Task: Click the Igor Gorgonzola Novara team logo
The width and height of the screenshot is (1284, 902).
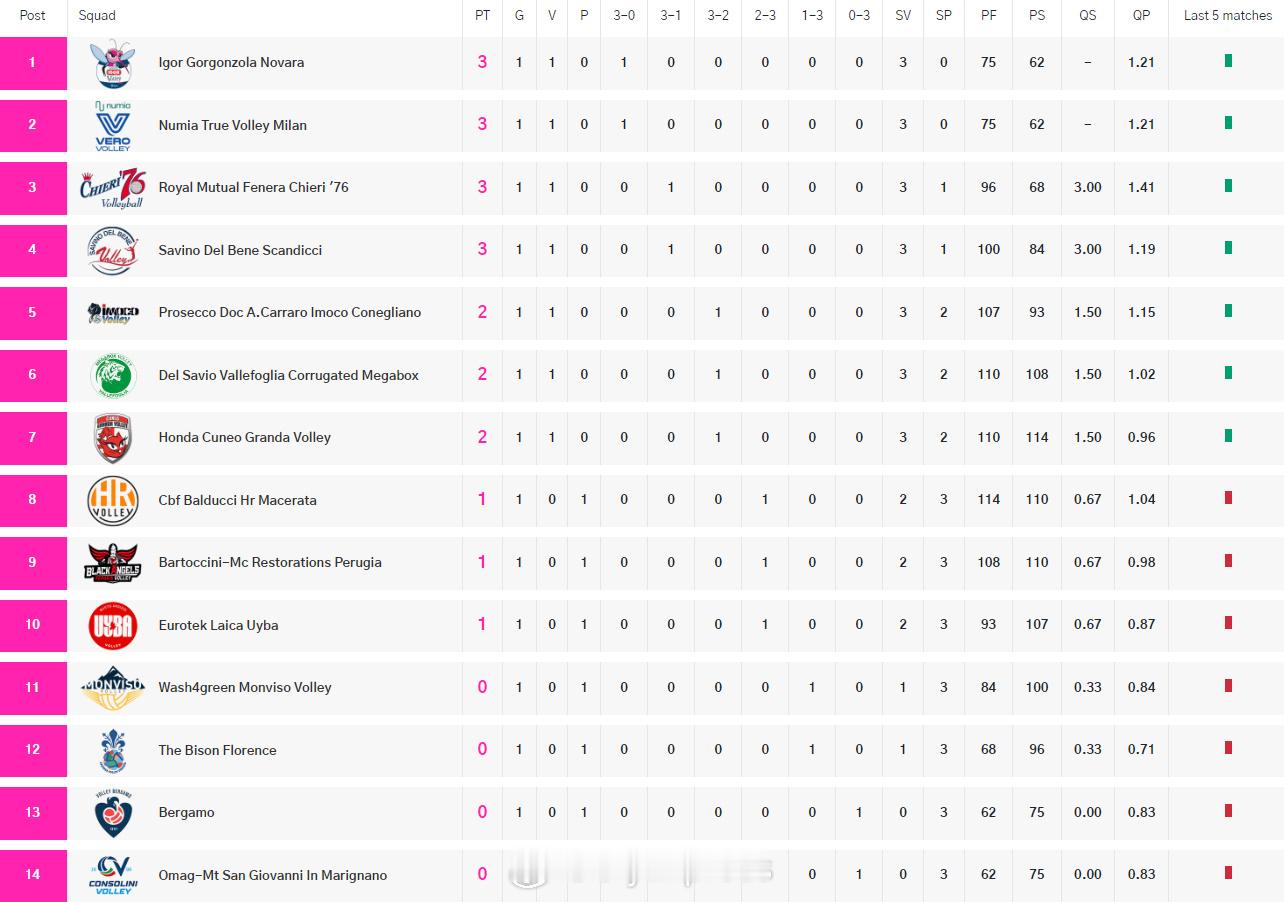Action: 113,63
